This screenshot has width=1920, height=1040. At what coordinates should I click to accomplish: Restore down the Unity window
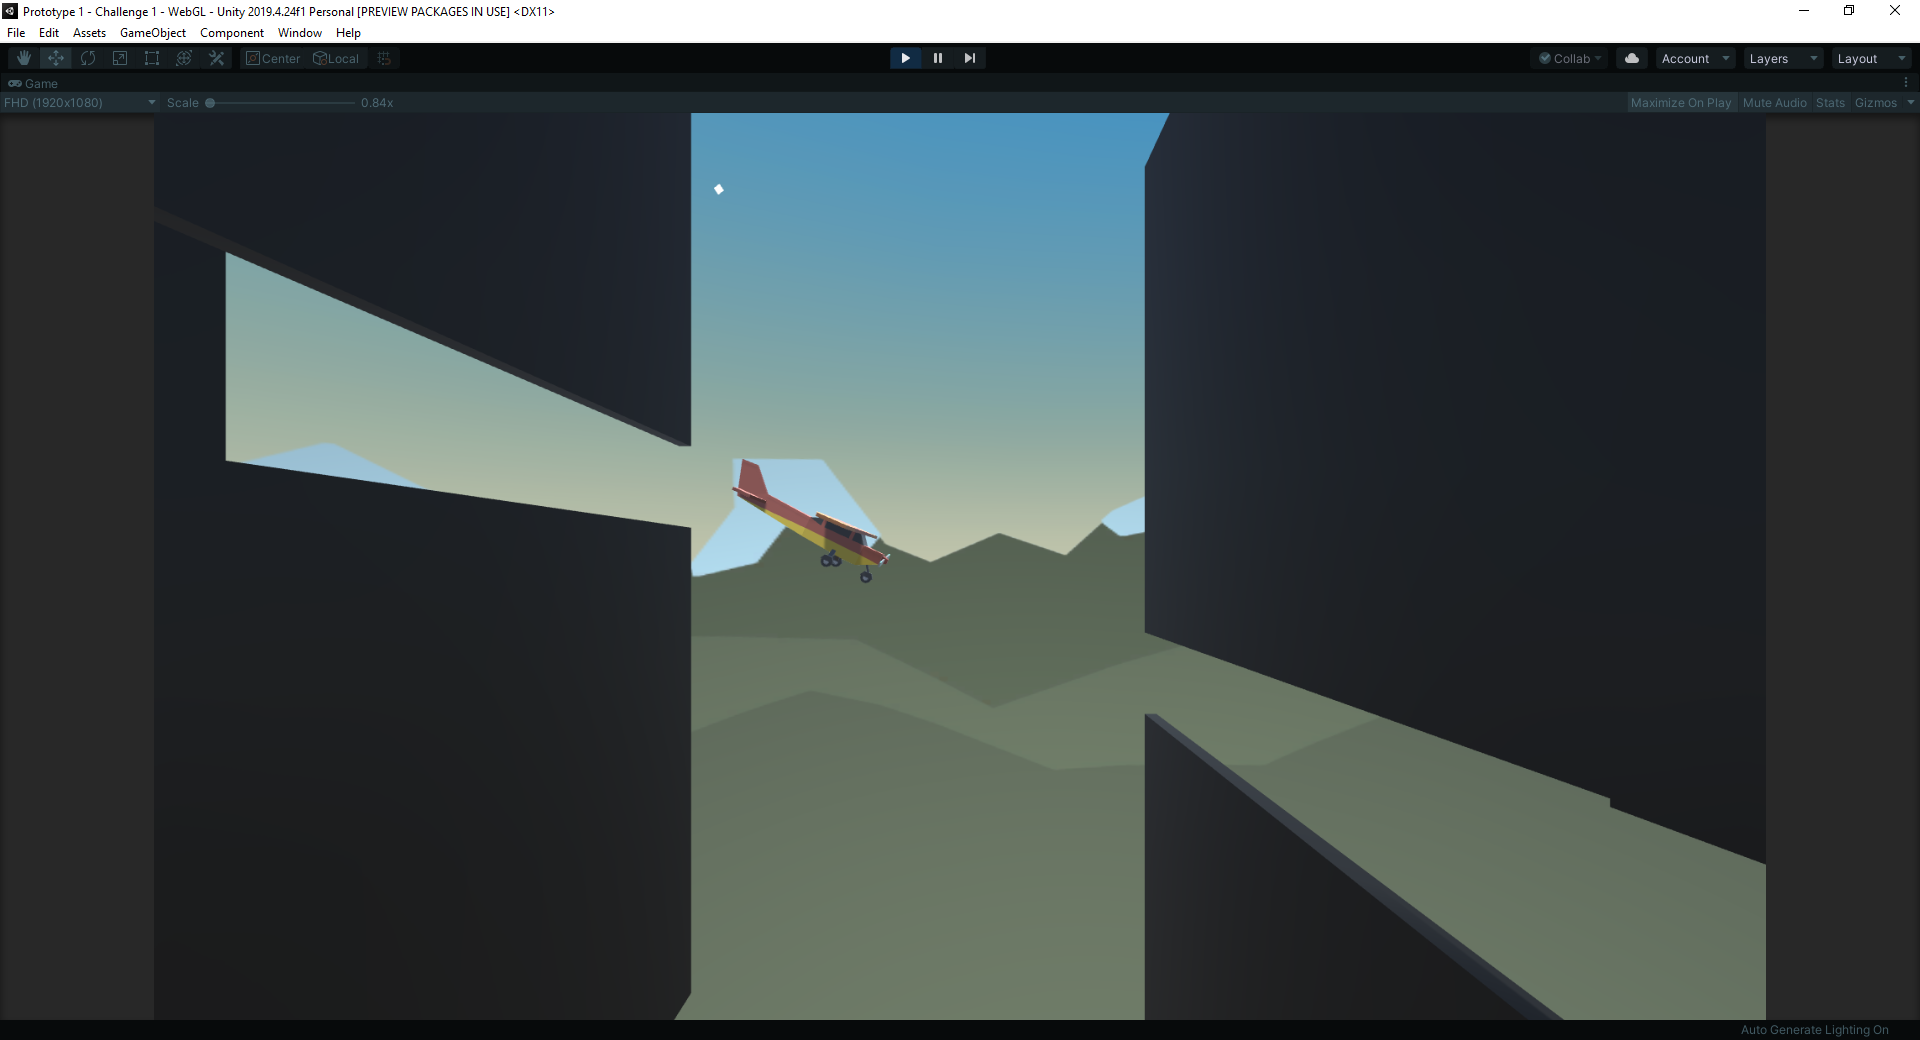pyautogui.click(x=1849, y=11)
